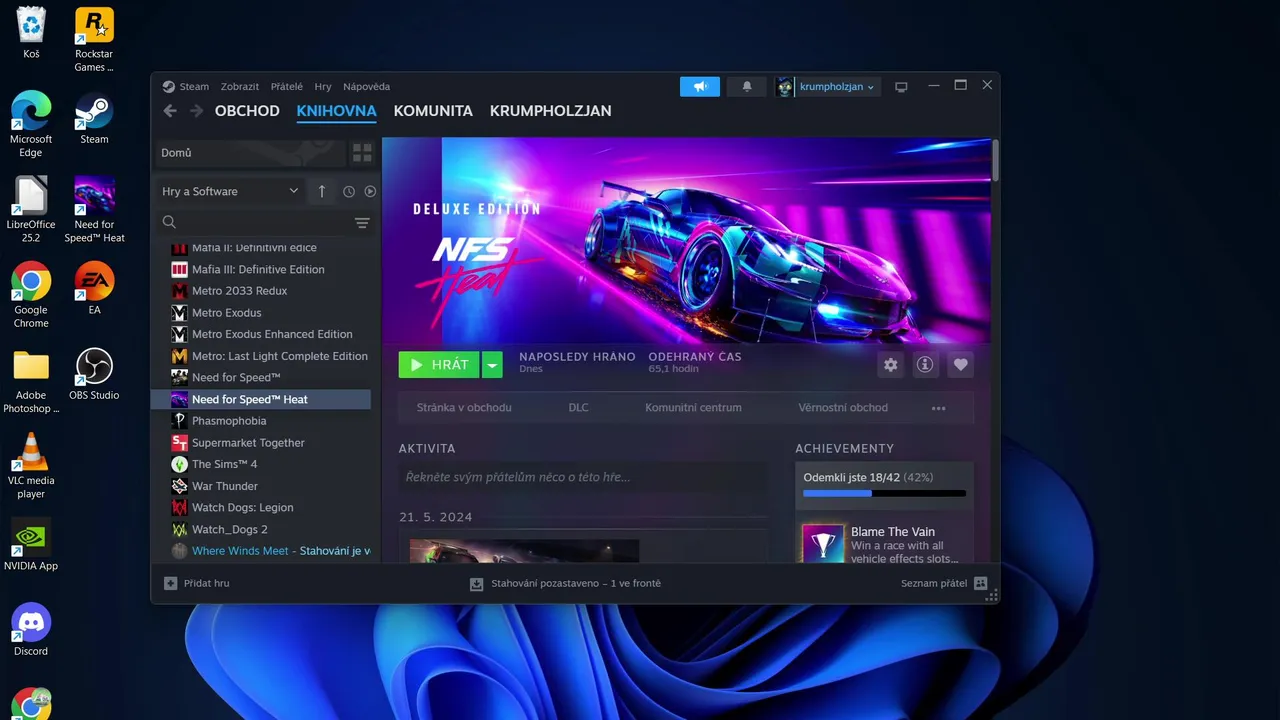Select The Sims™ 4 in the list

261,464
